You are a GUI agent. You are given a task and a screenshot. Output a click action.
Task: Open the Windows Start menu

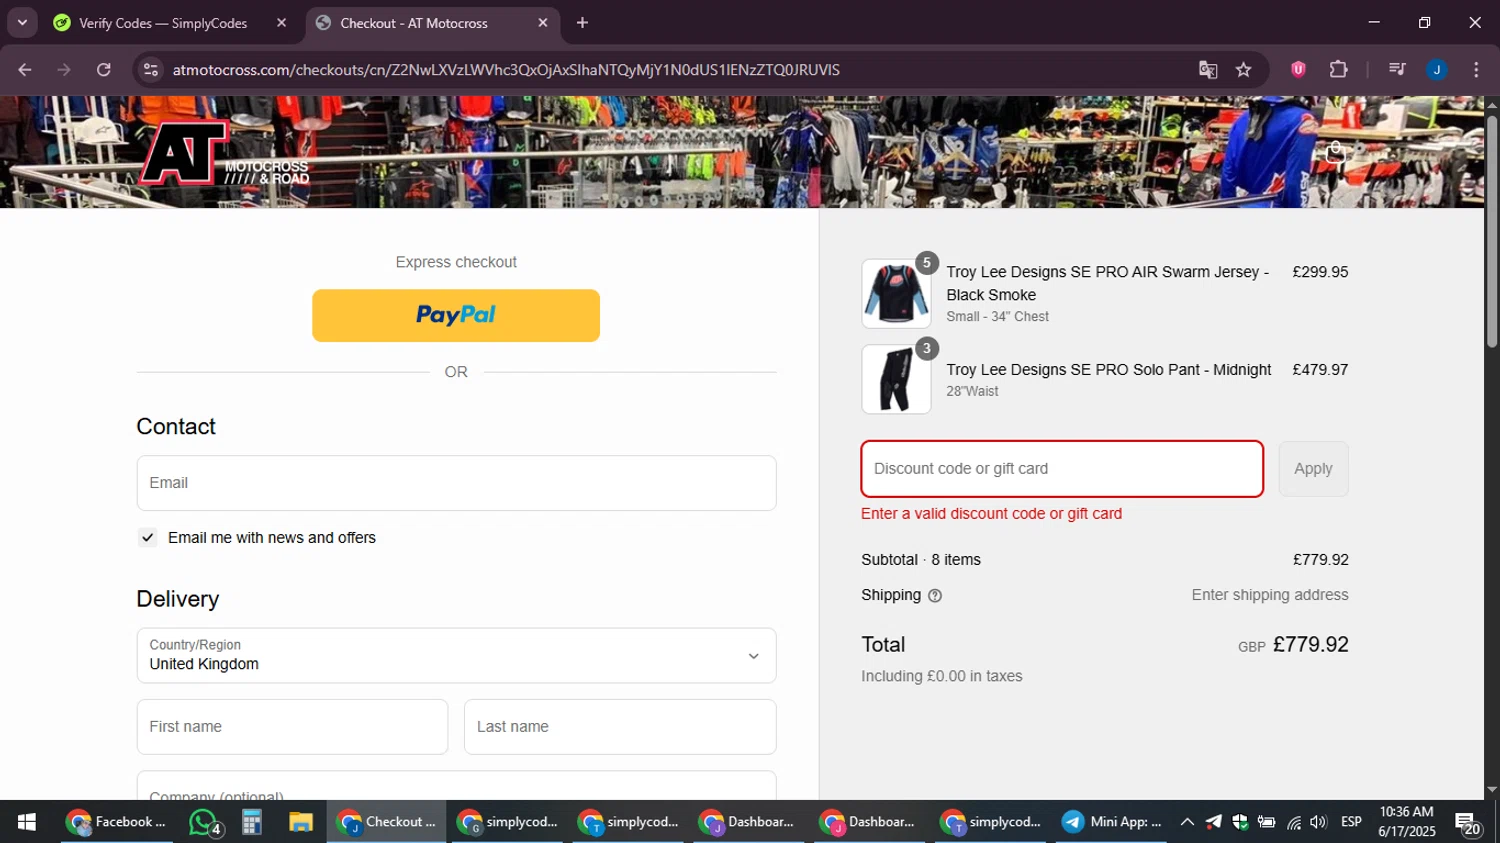27,822
